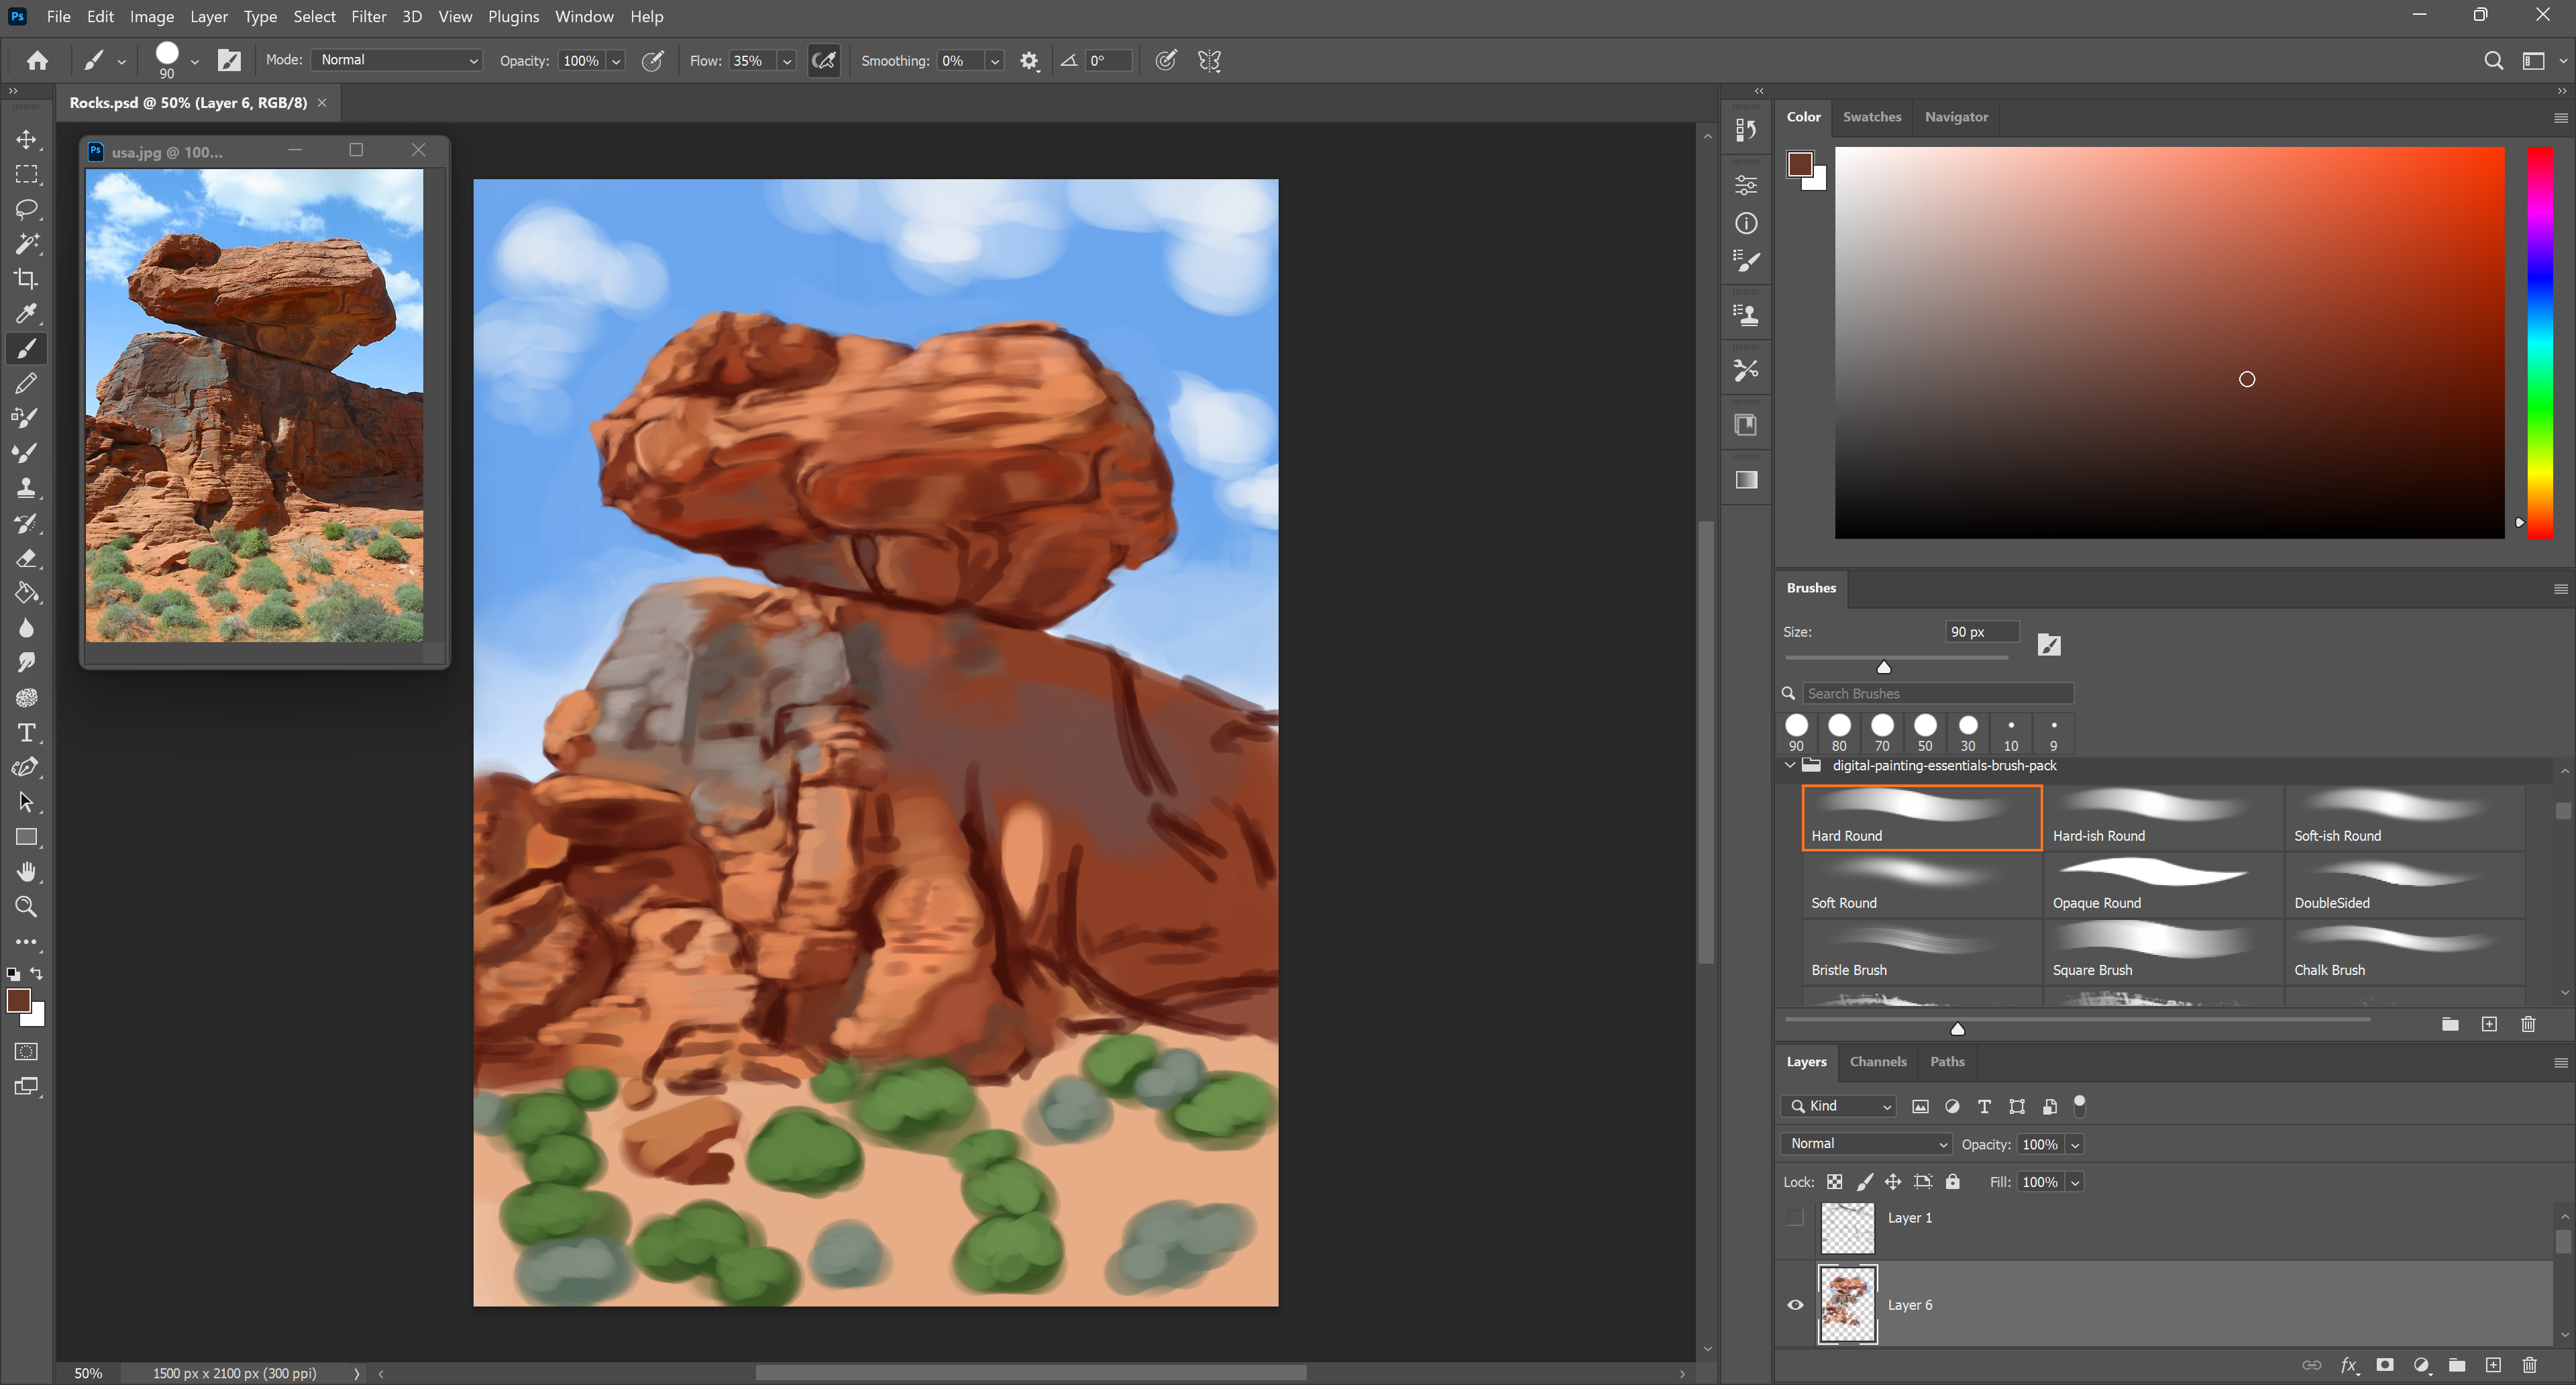Open the Search magnifier icon top right

coord(2493,61)
